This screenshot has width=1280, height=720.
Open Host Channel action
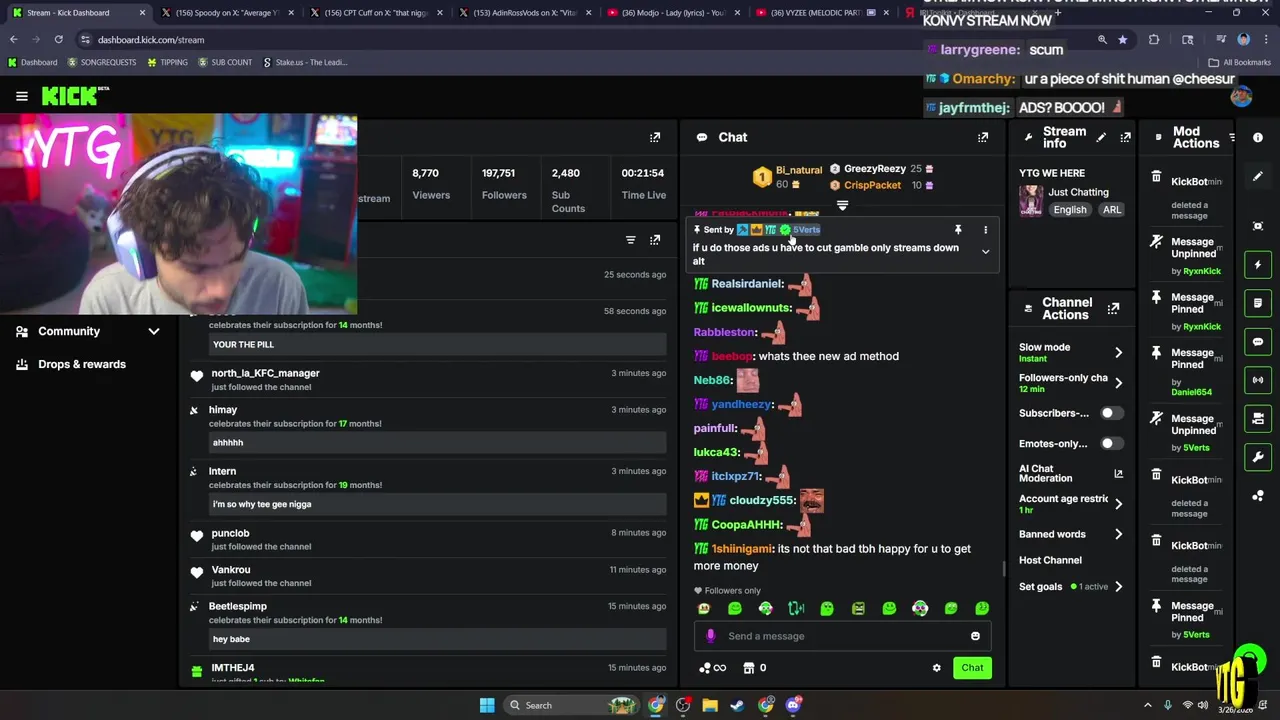click(1050, 560)
